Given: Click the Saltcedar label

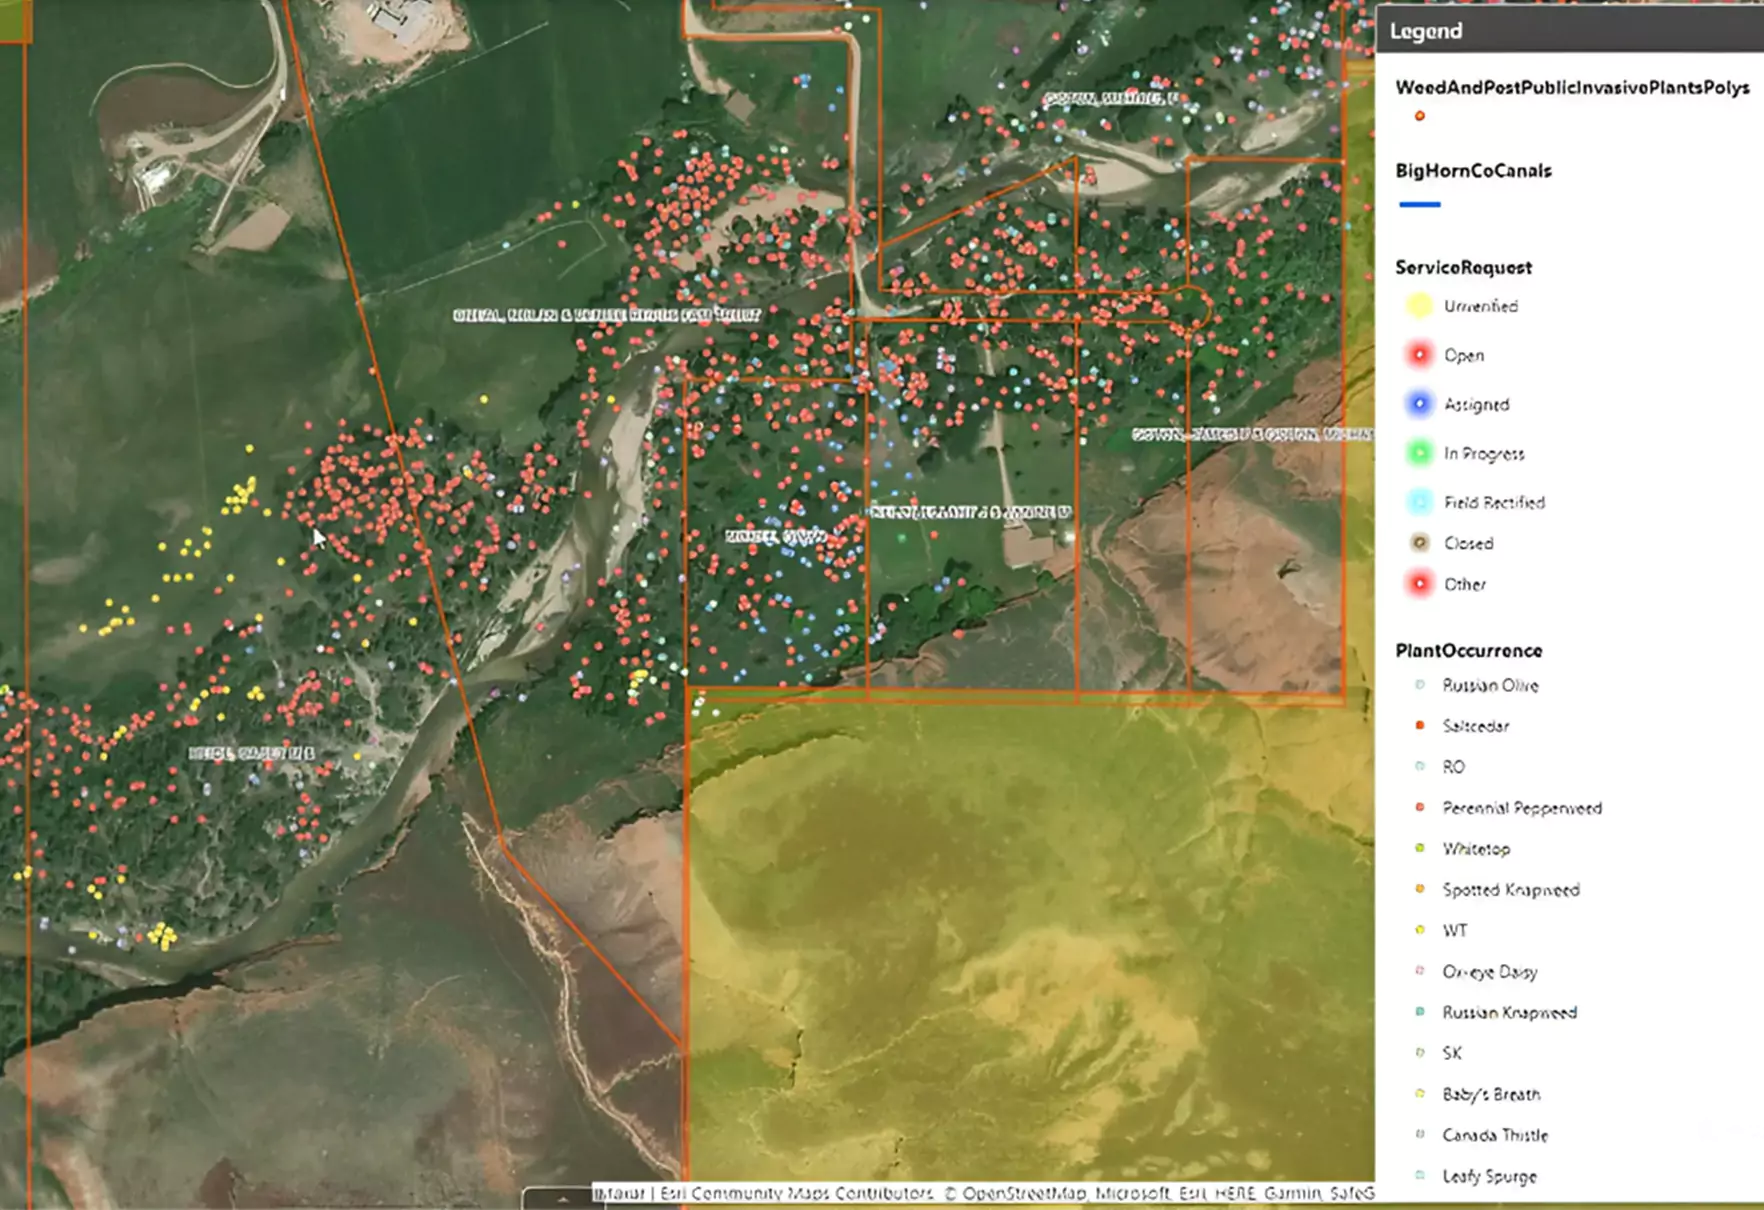Looking at the screenshot, I should pos(1475,726).
